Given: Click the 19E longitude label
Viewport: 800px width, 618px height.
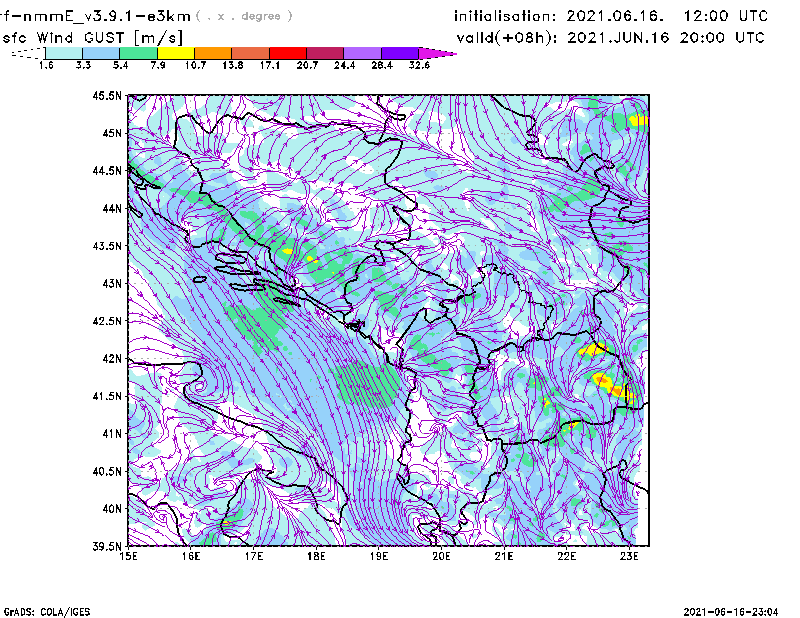Looking at the screenshot, I should point(379,556).
